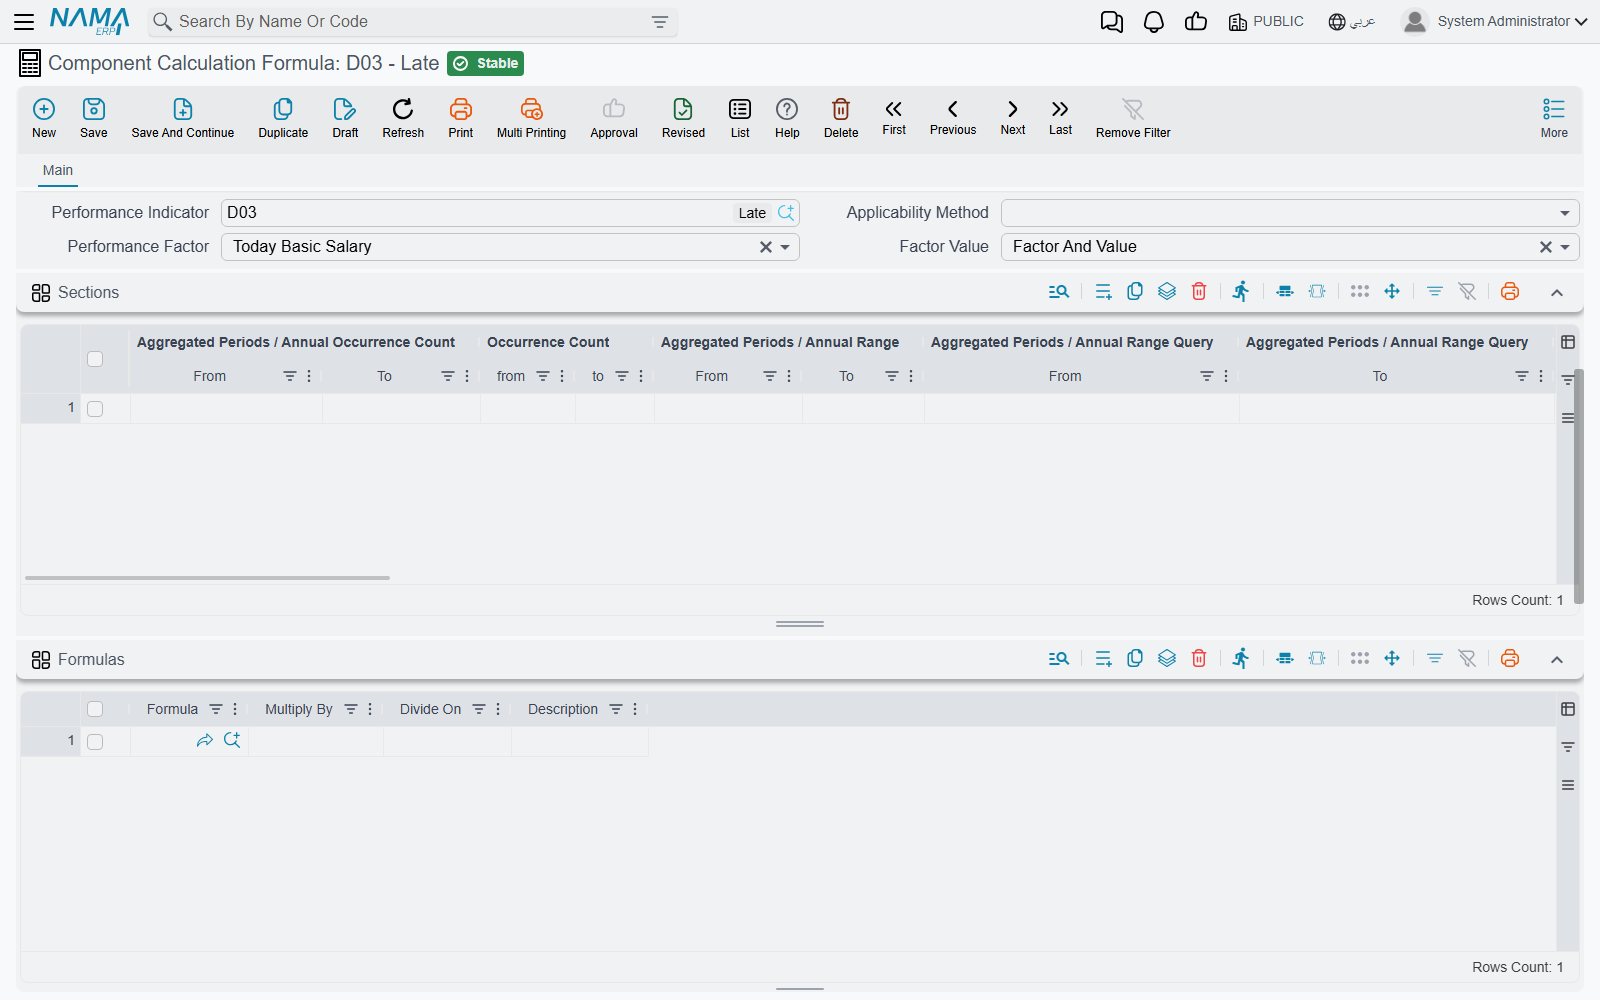Check row 1 checkbox in Formulas grid

click(x=95, y=742)
